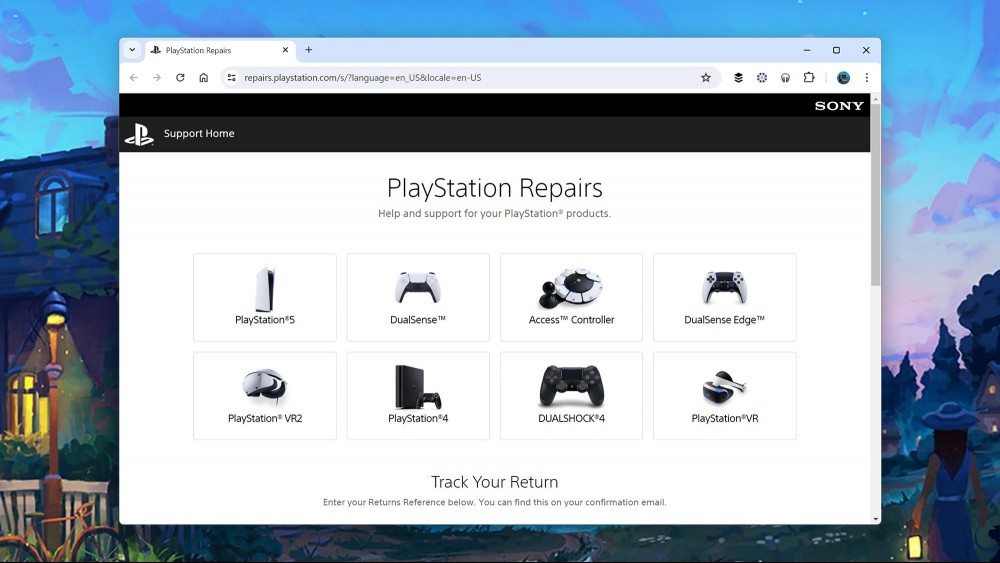This screenshot has height=563, width=1000.
Task: Open Chrome's three-dot menu
Action: click(x=866, y=78)
